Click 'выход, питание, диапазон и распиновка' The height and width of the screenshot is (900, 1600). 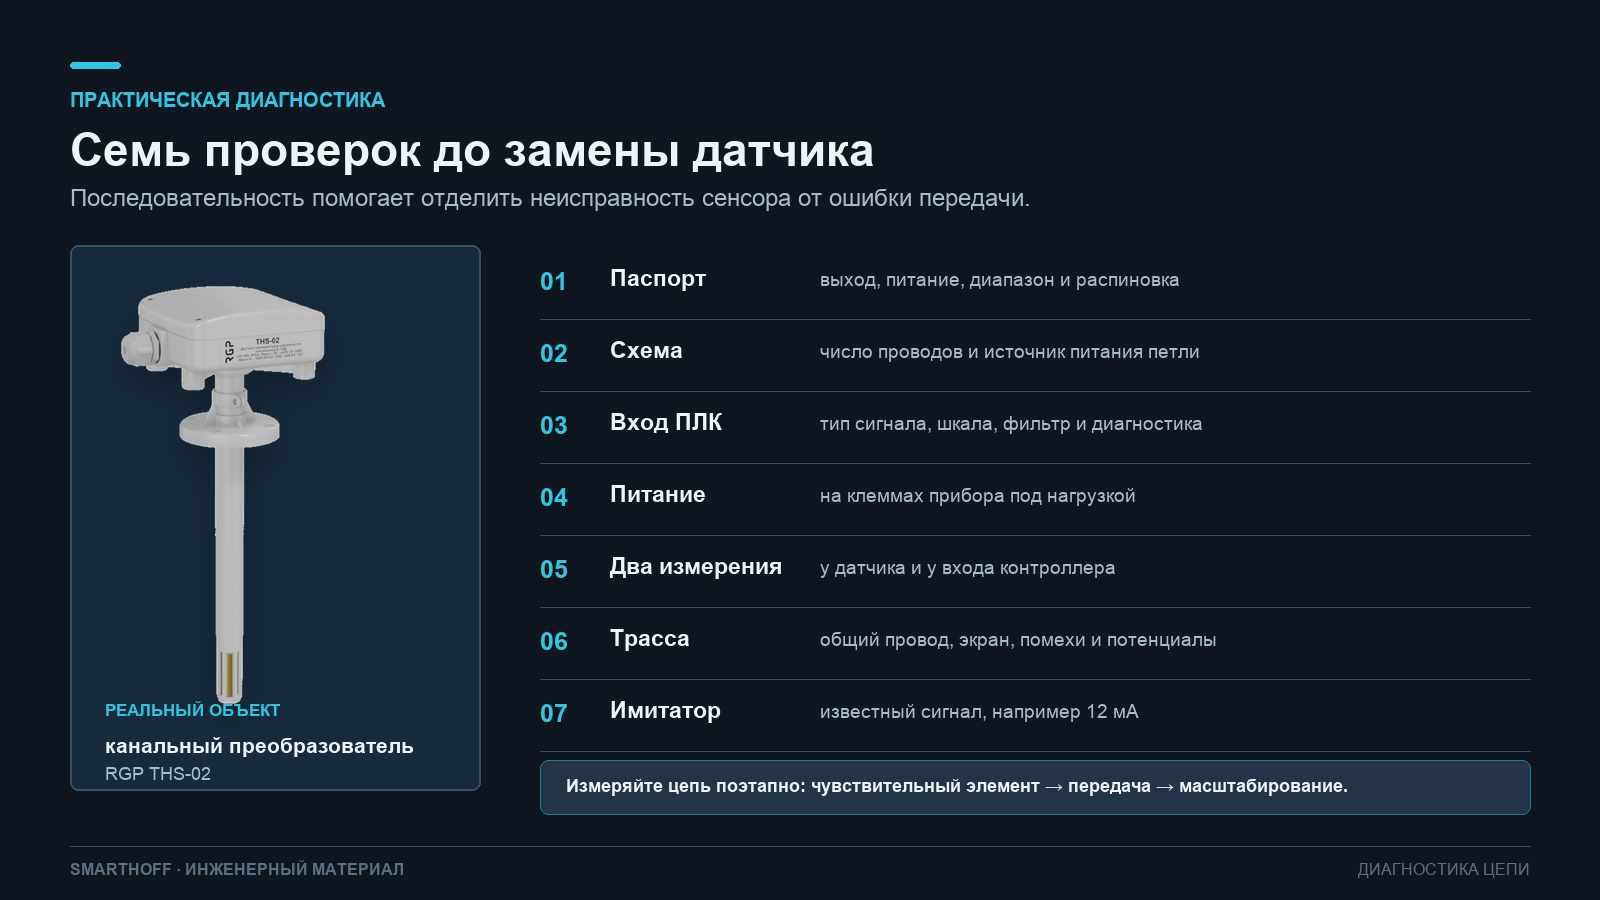pos(999,280)
